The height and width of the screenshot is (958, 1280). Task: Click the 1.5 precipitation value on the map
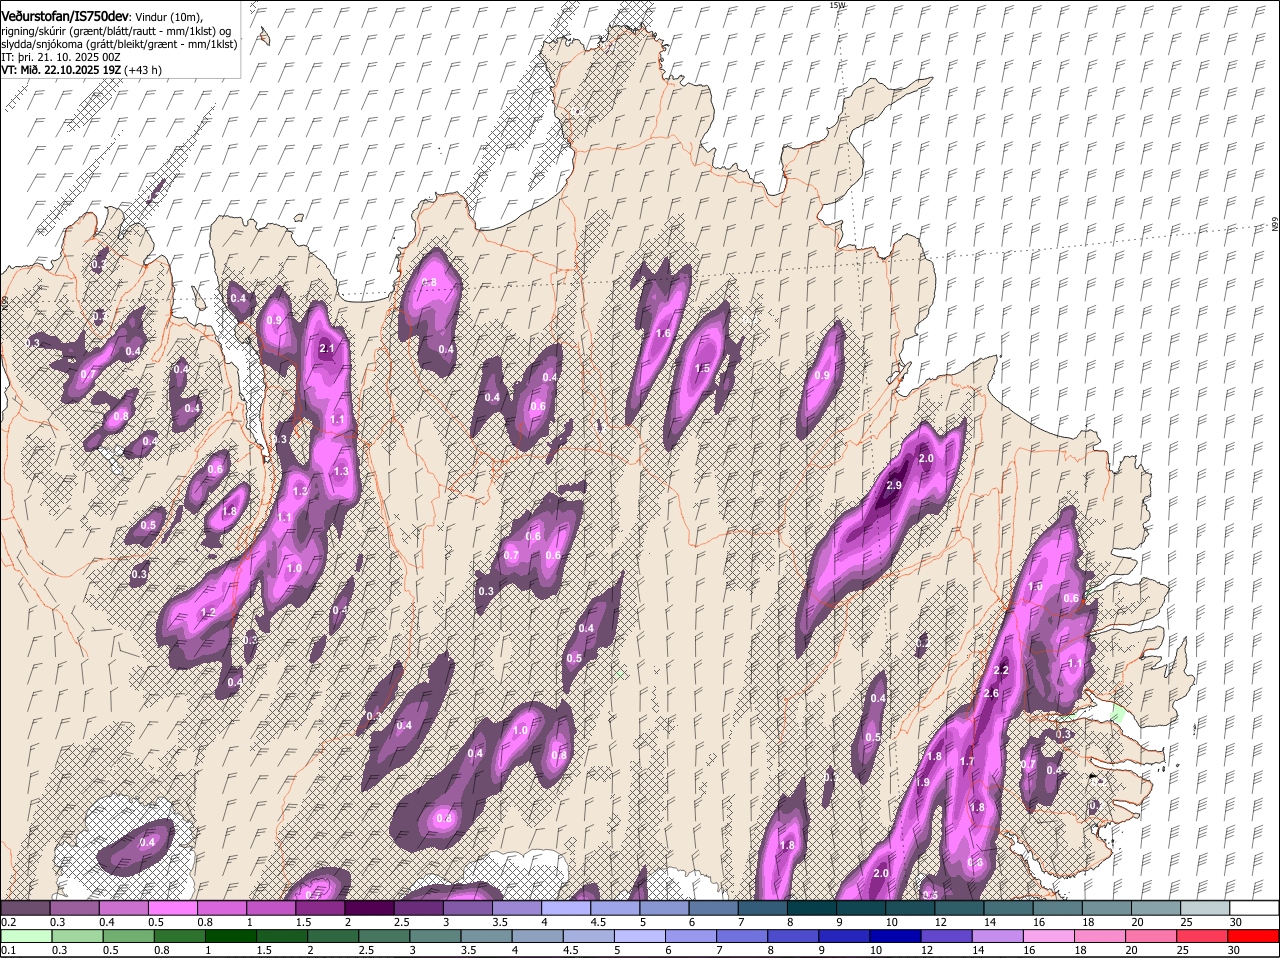(x=702, y=368)
